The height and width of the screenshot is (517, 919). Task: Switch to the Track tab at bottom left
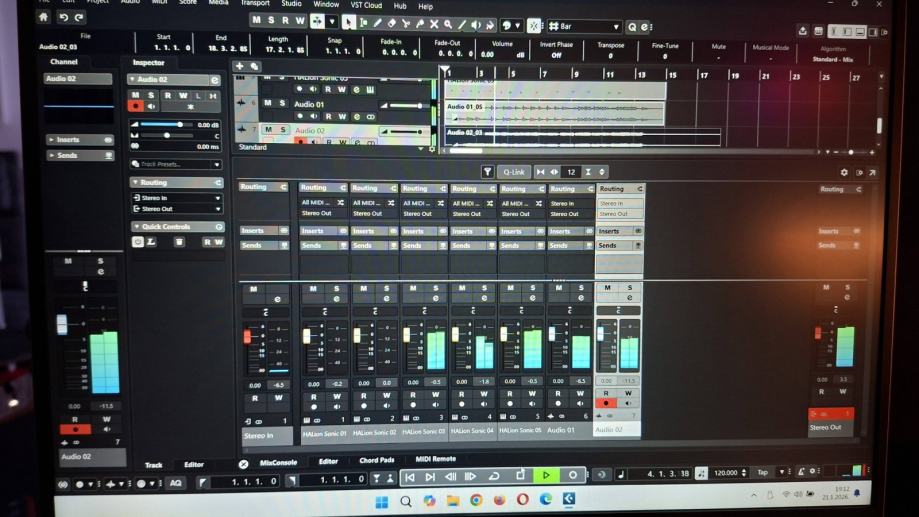154,465
